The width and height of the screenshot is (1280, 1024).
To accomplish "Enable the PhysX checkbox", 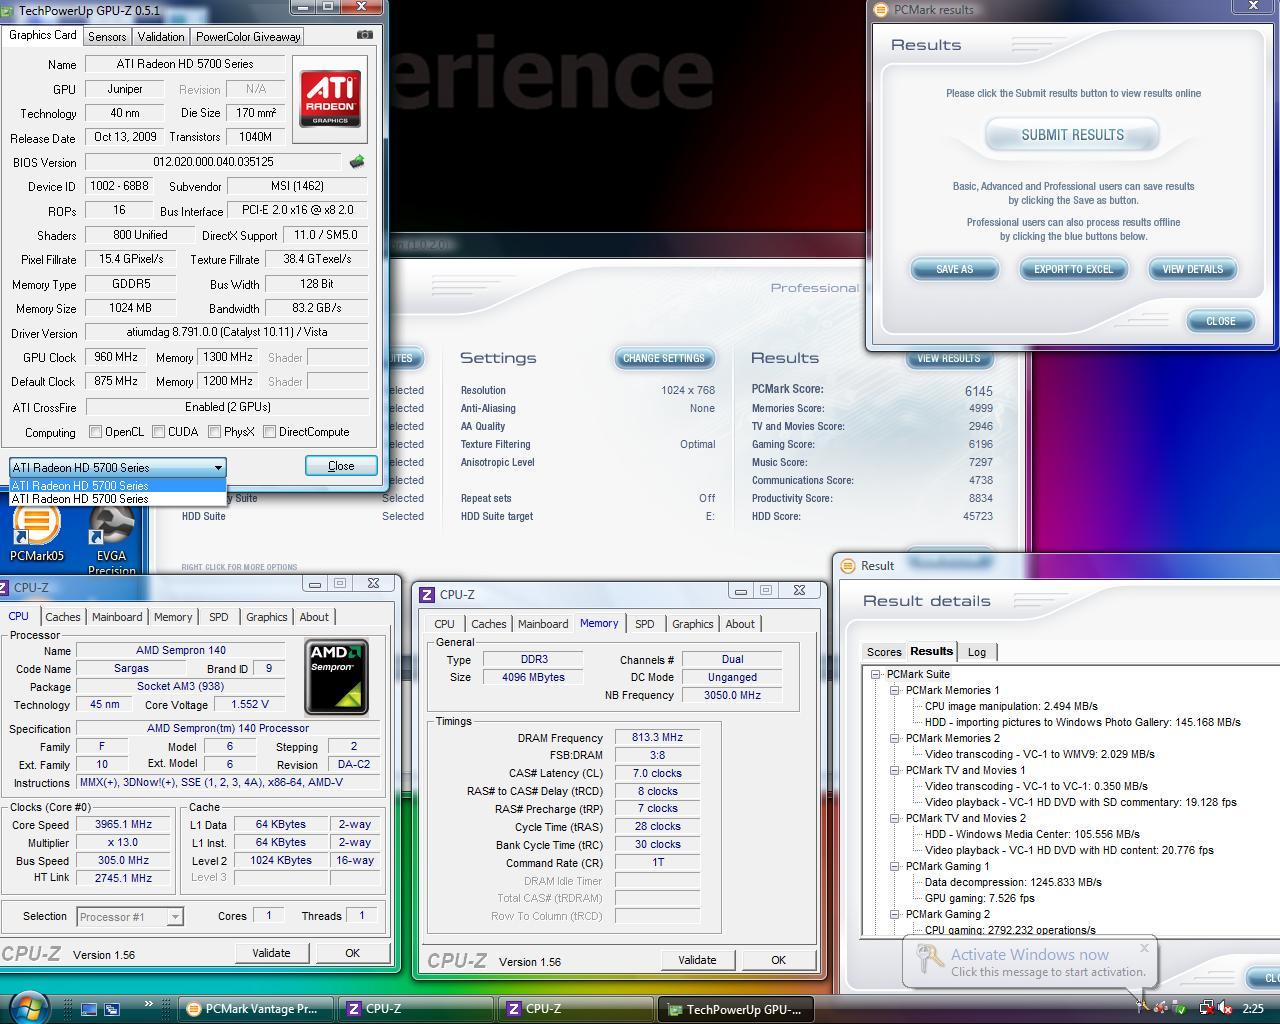I will (215, 432).
